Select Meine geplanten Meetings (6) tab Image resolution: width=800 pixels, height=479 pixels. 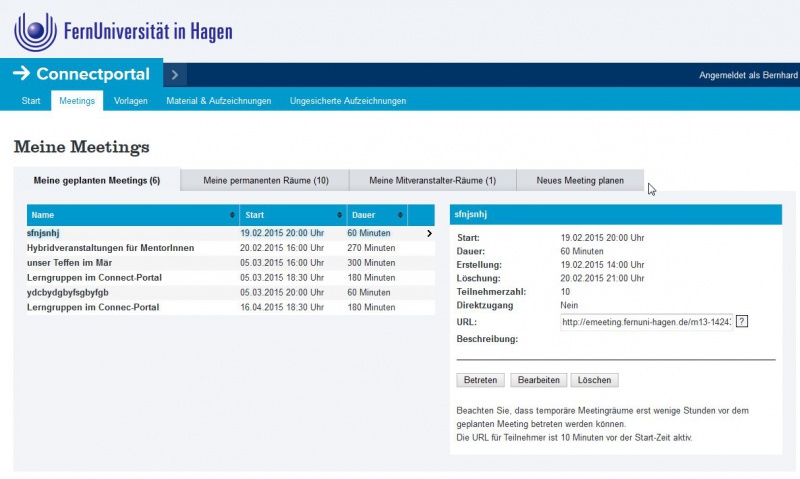(x=97, y=181)
